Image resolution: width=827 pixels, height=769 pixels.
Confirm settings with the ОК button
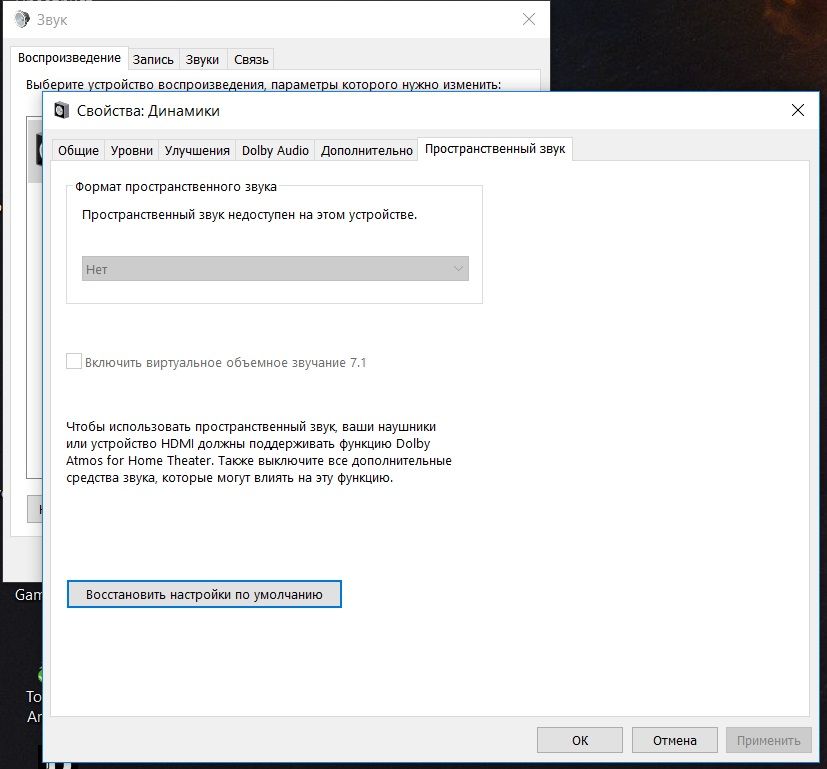[579, 740]
